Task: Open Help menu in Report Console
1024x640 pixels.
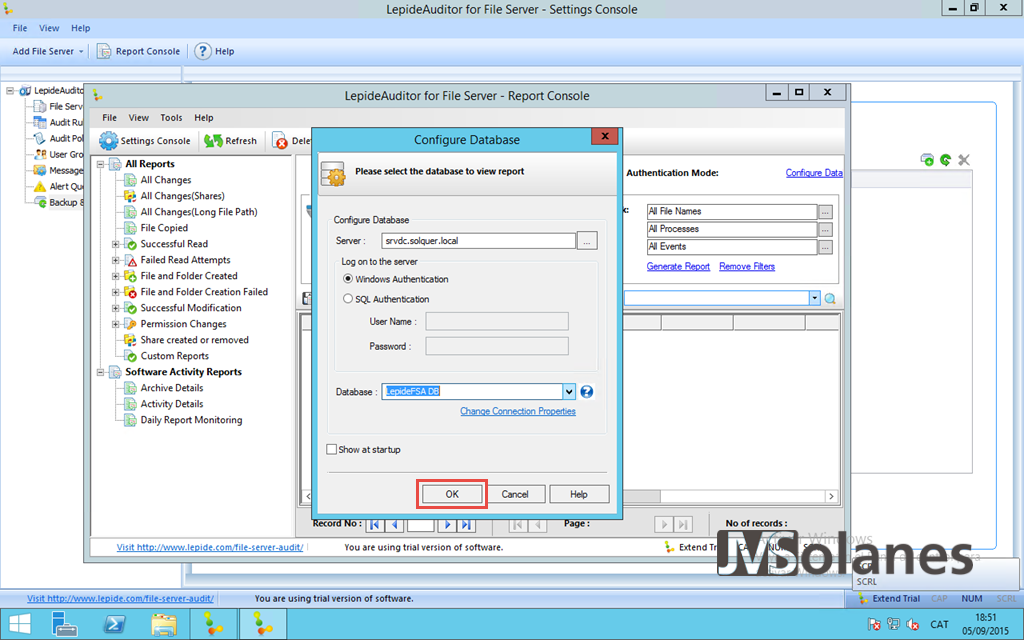Action: coord(204,118)
